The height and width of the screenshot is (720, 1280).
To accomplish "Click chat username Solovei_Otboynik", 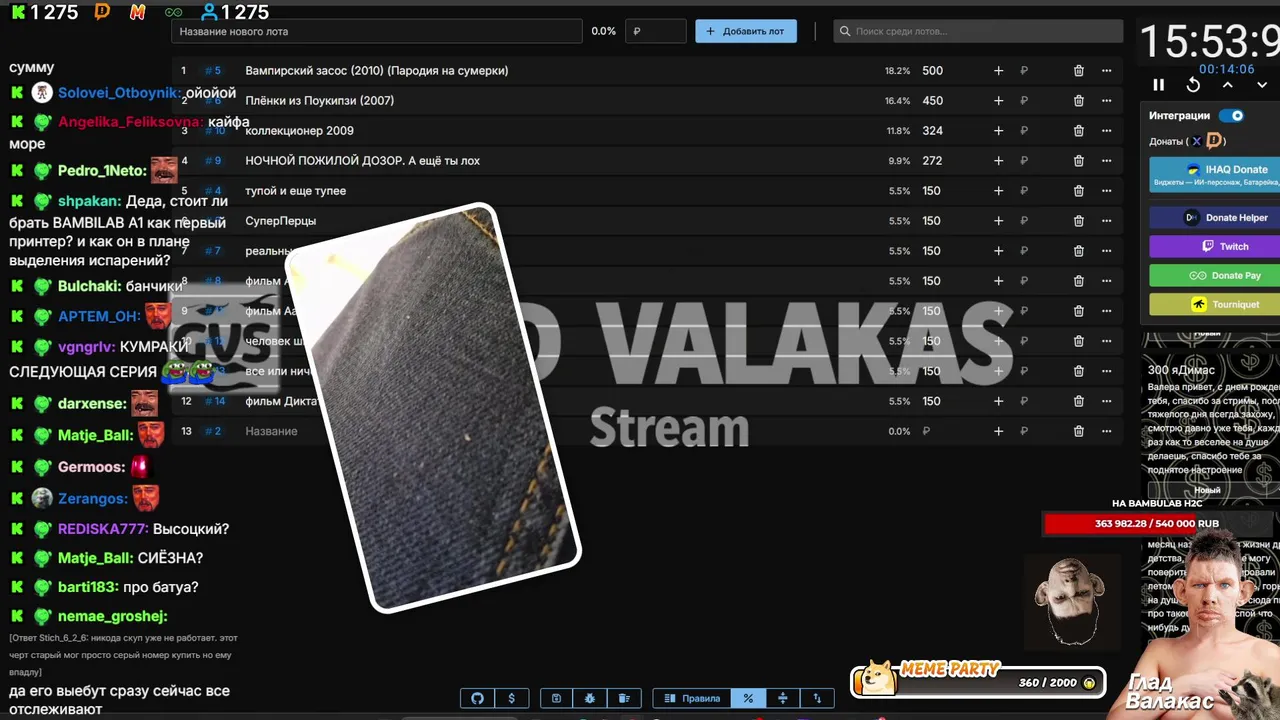I will [x=119, y=93].
